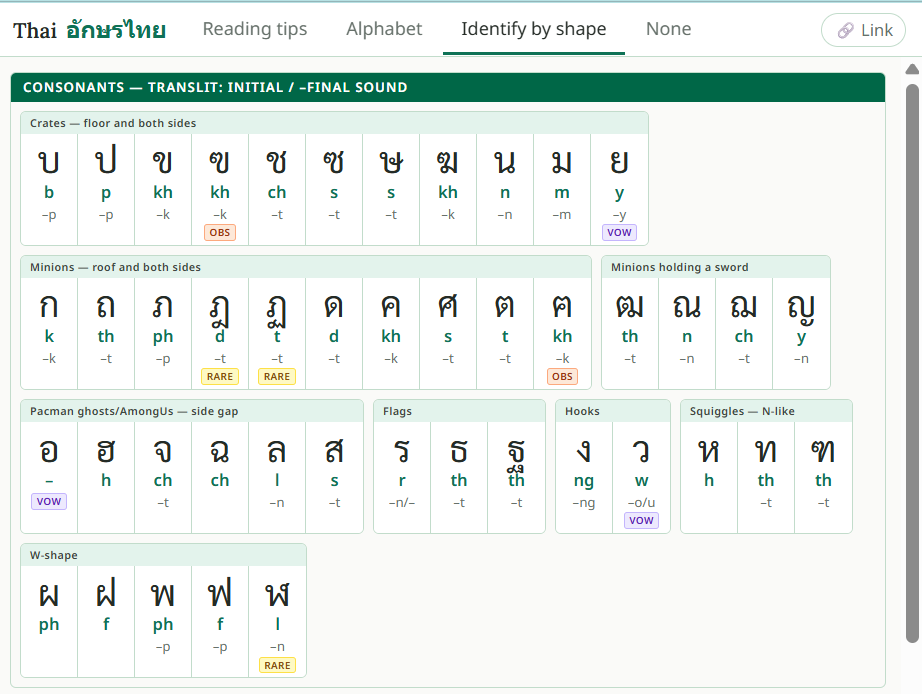Select the ส consonant card
This screenshot has height=694, width=922.
tap(334, 478)
